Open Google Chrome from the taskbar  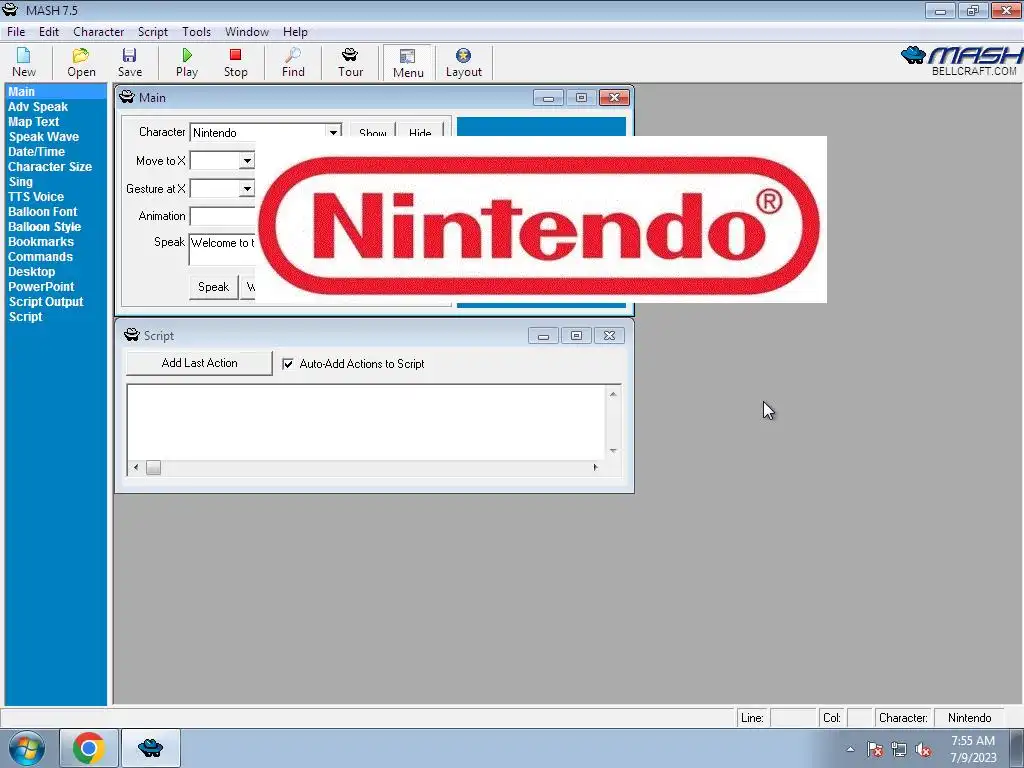[x=89, y=748]
